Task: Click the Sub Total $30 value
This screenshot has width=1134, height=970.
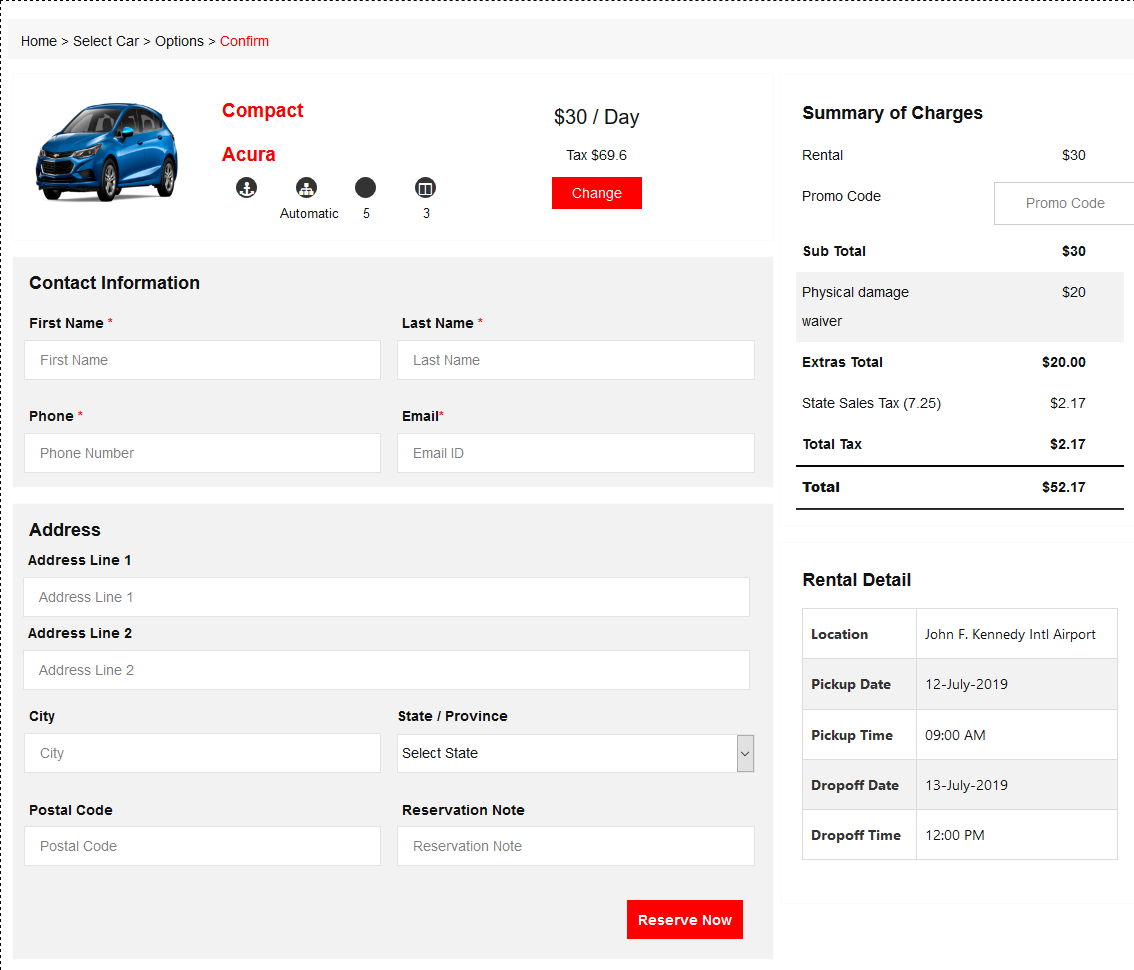Action: 1073,251
